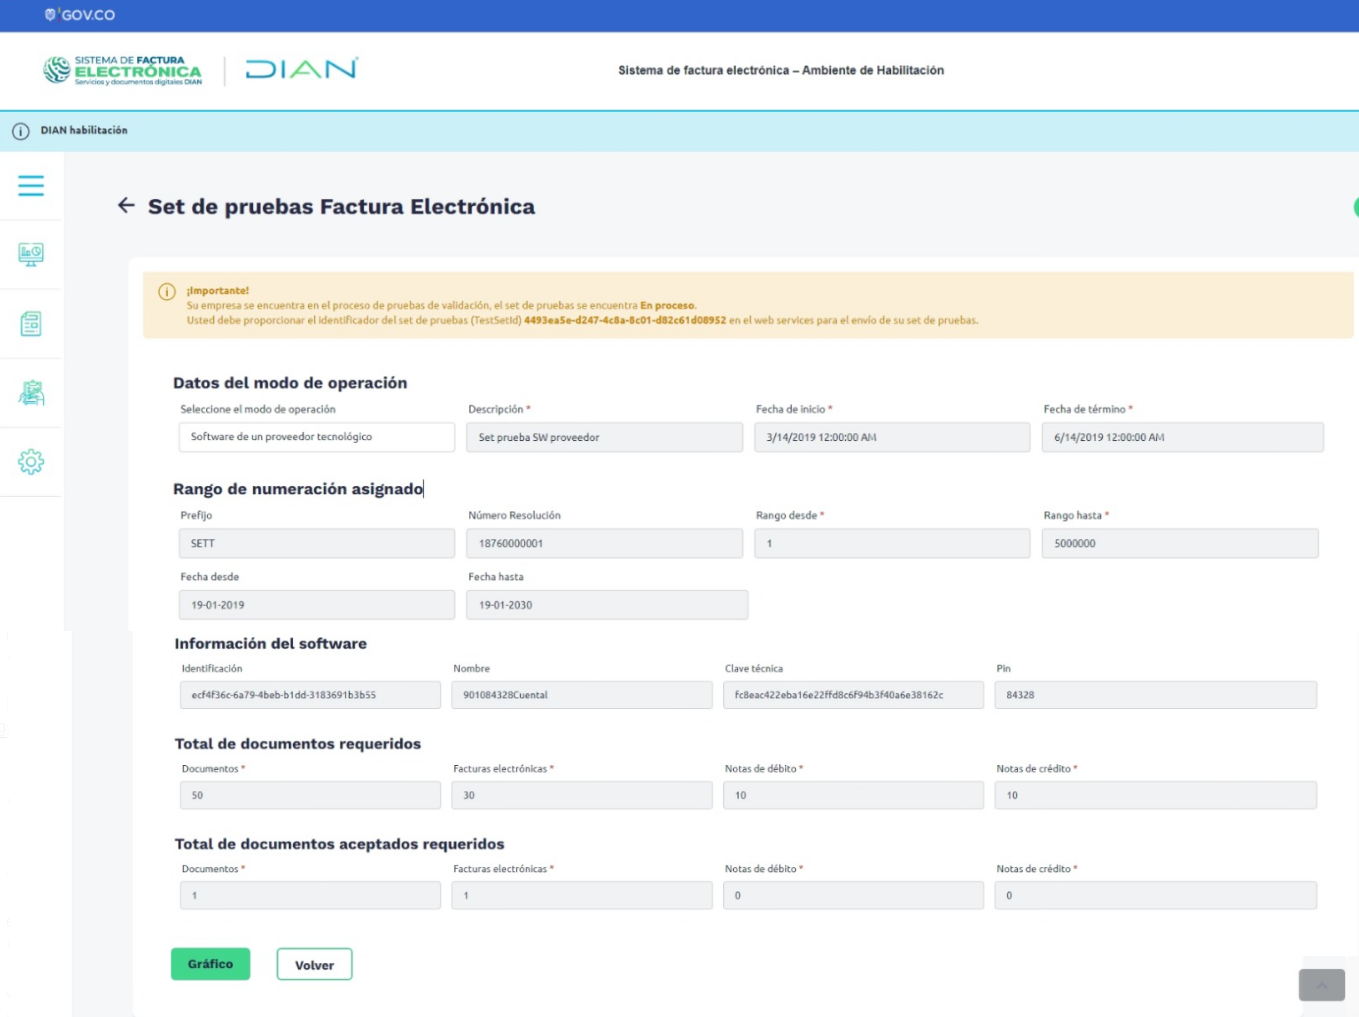Click the Sistema de Factura Electrónica logo
1359x1017 pixels.
pyautogui.click(x=122, y=70)
